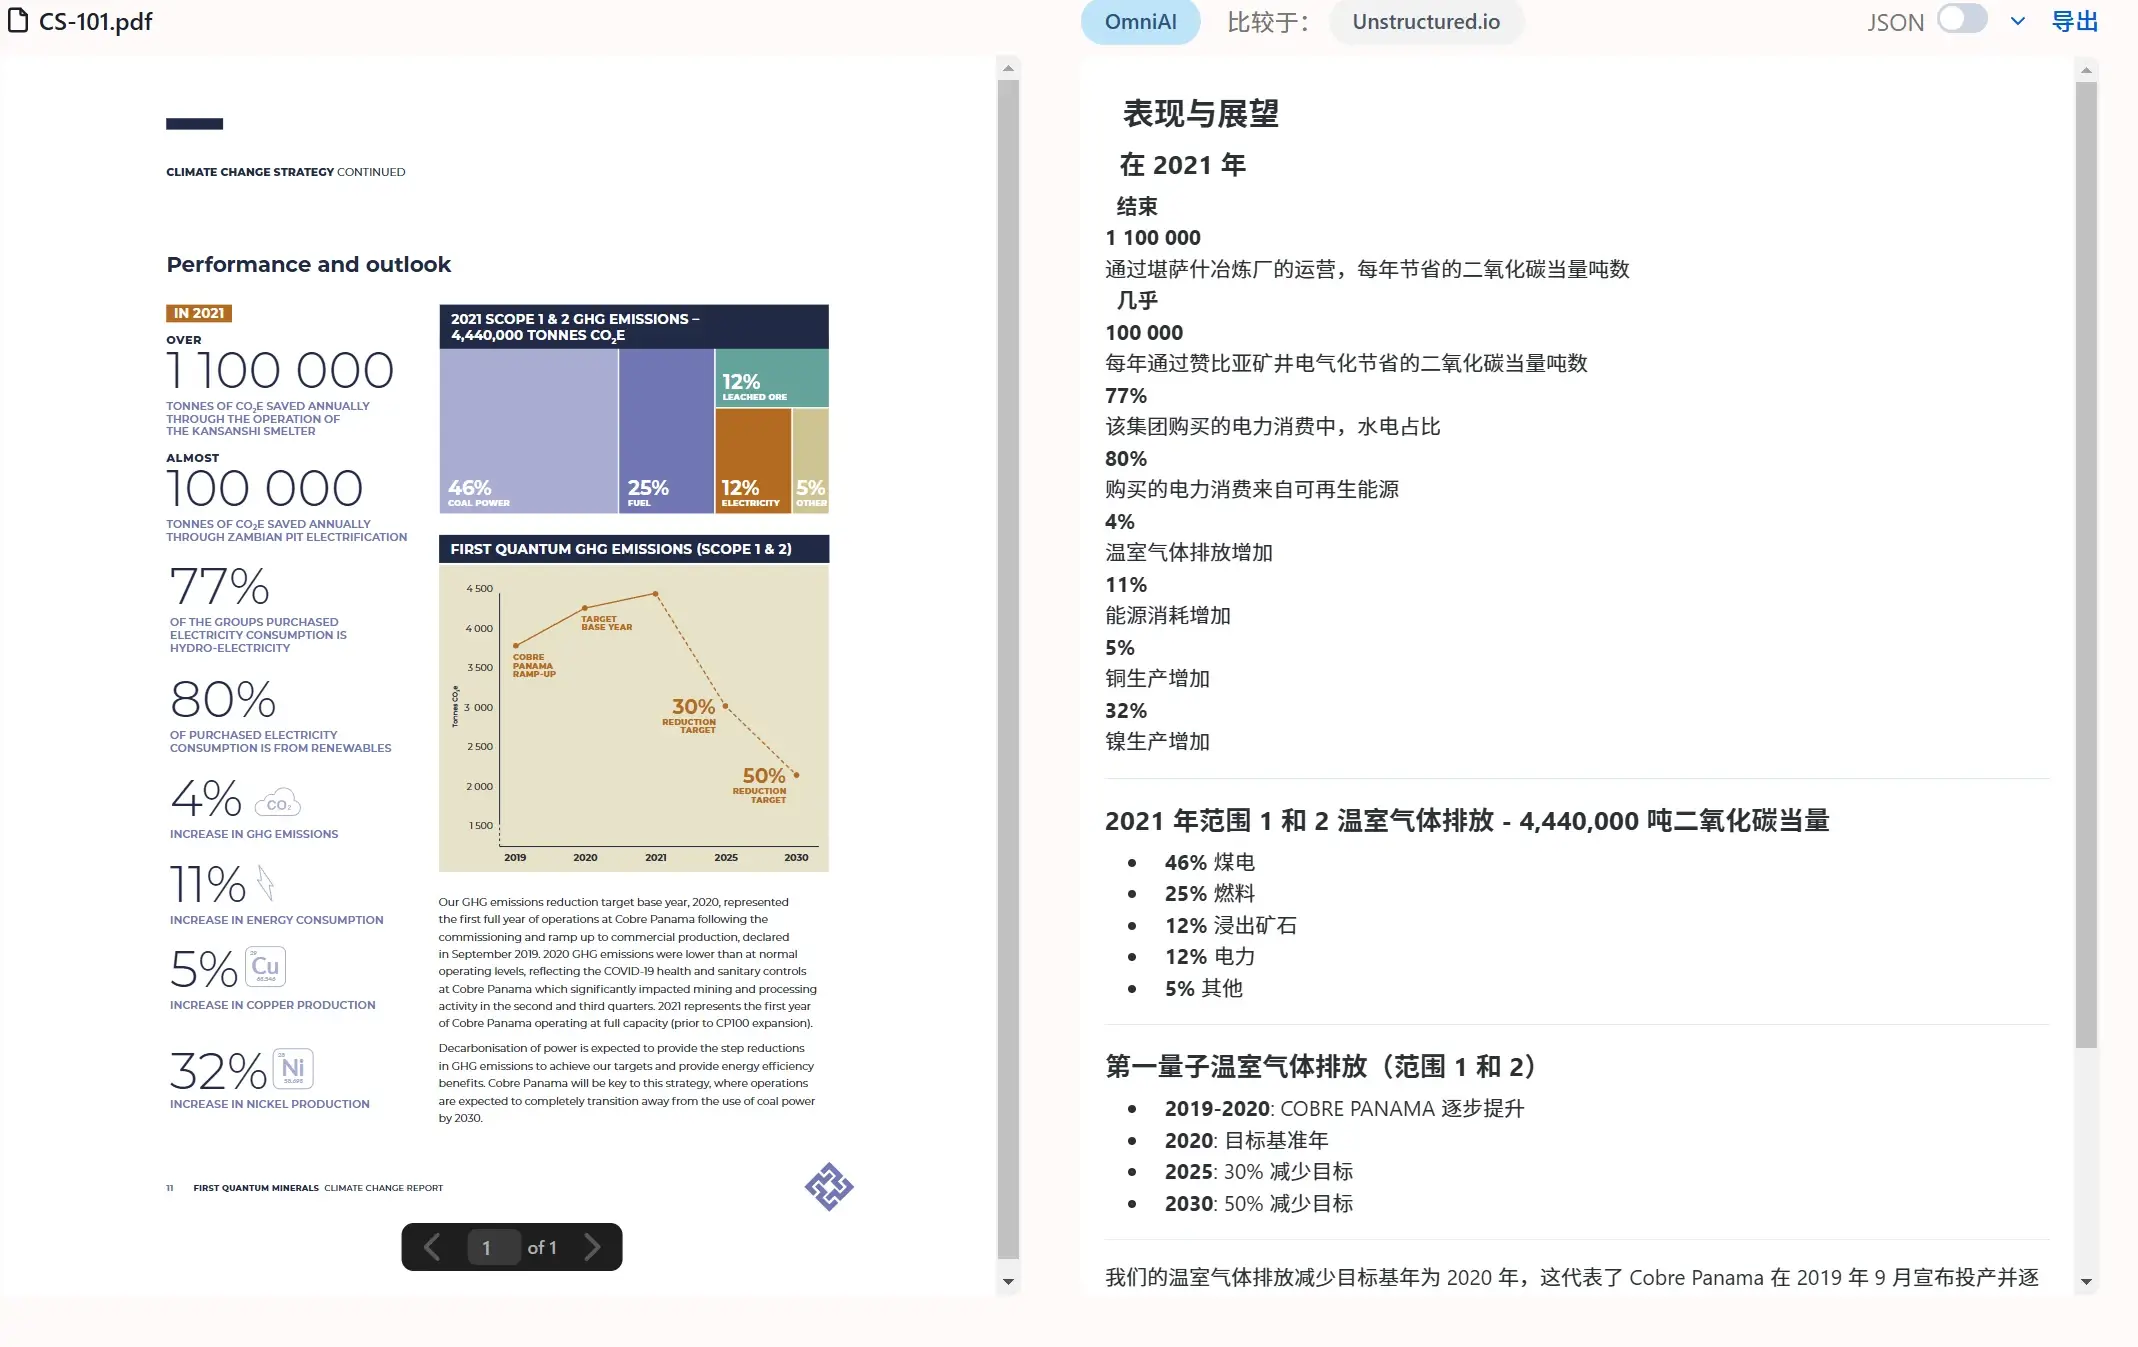Click the 导出 export link
This screenshot has height=1347, width=2138.
[x=2075, y=21]
